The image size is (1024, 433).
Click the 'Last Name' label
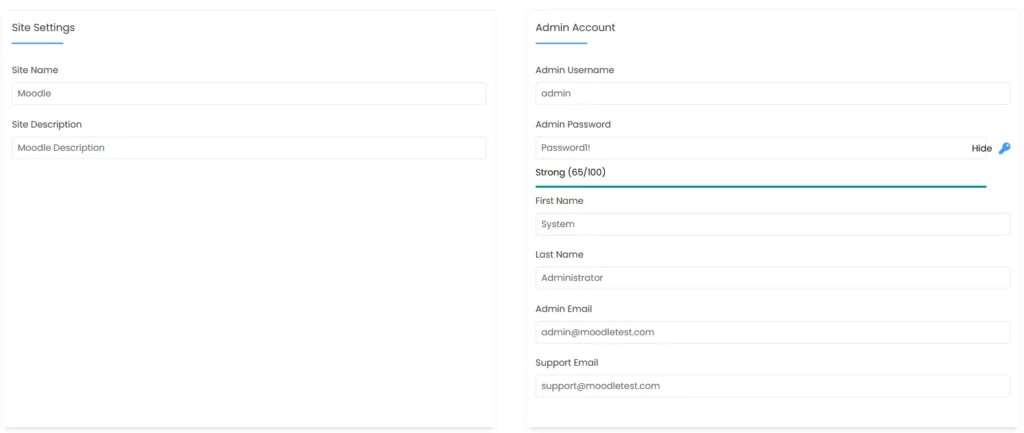(559, 255)
